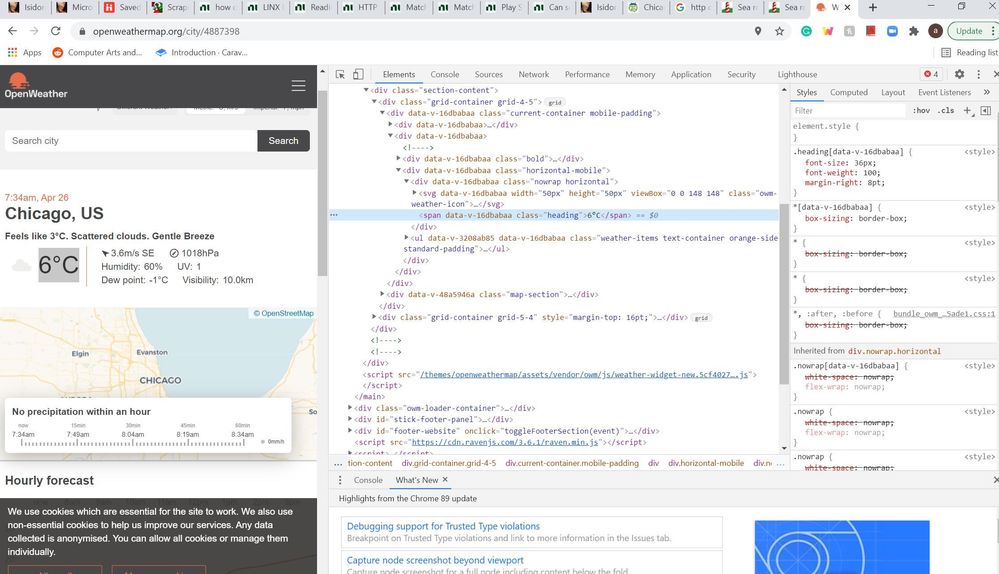Open the Lighthouse panel tab
Image resolution: width=999 pixels, height=574 pixels.
(x=797, y=75)
